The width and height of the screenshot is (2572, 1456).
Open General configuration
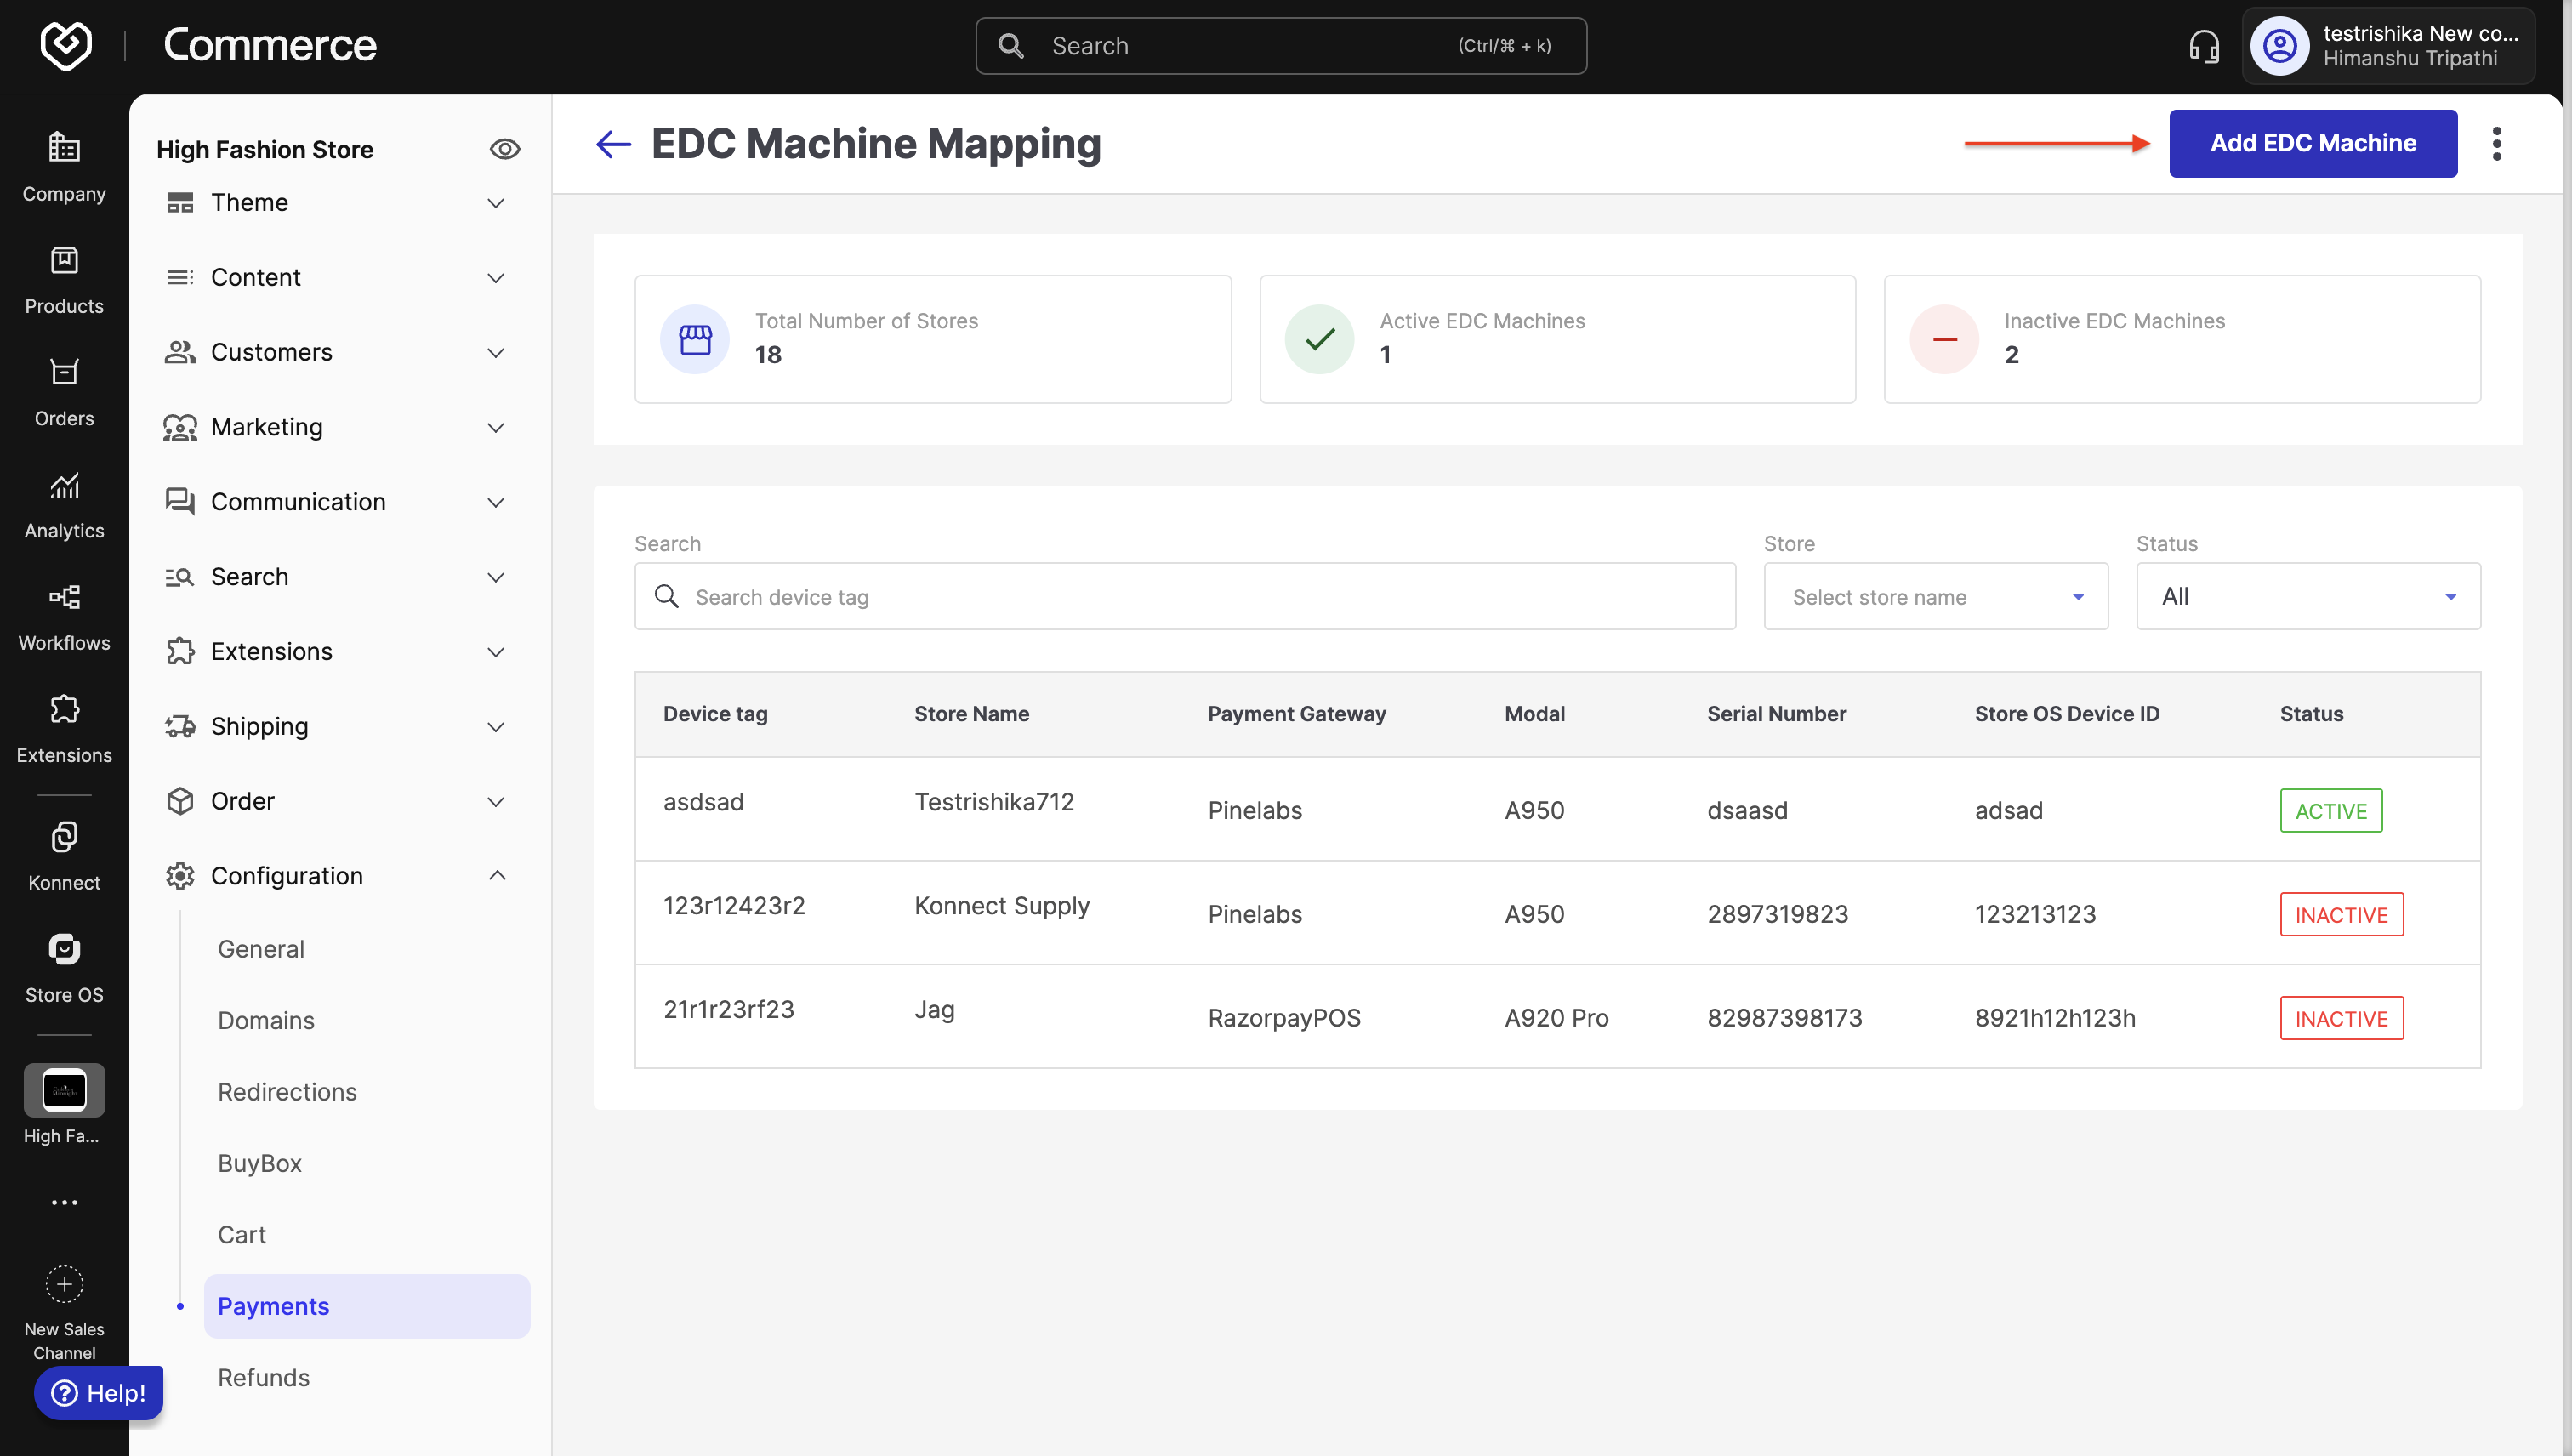pos(261,949)
